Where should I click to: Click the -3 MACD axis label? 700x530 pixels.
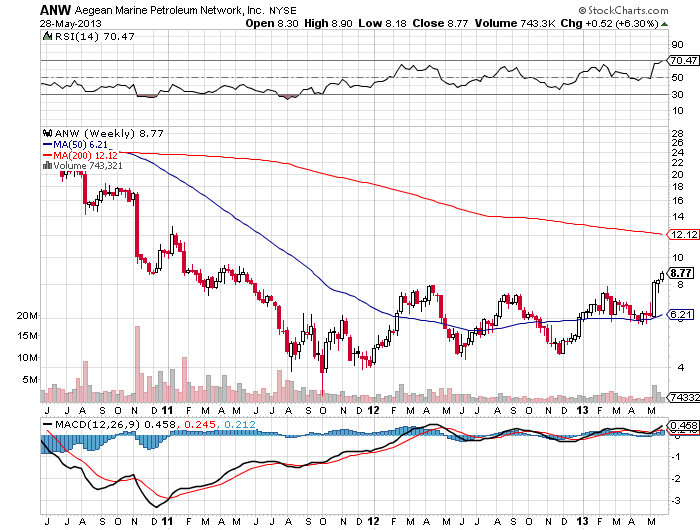tap(676, 501)
